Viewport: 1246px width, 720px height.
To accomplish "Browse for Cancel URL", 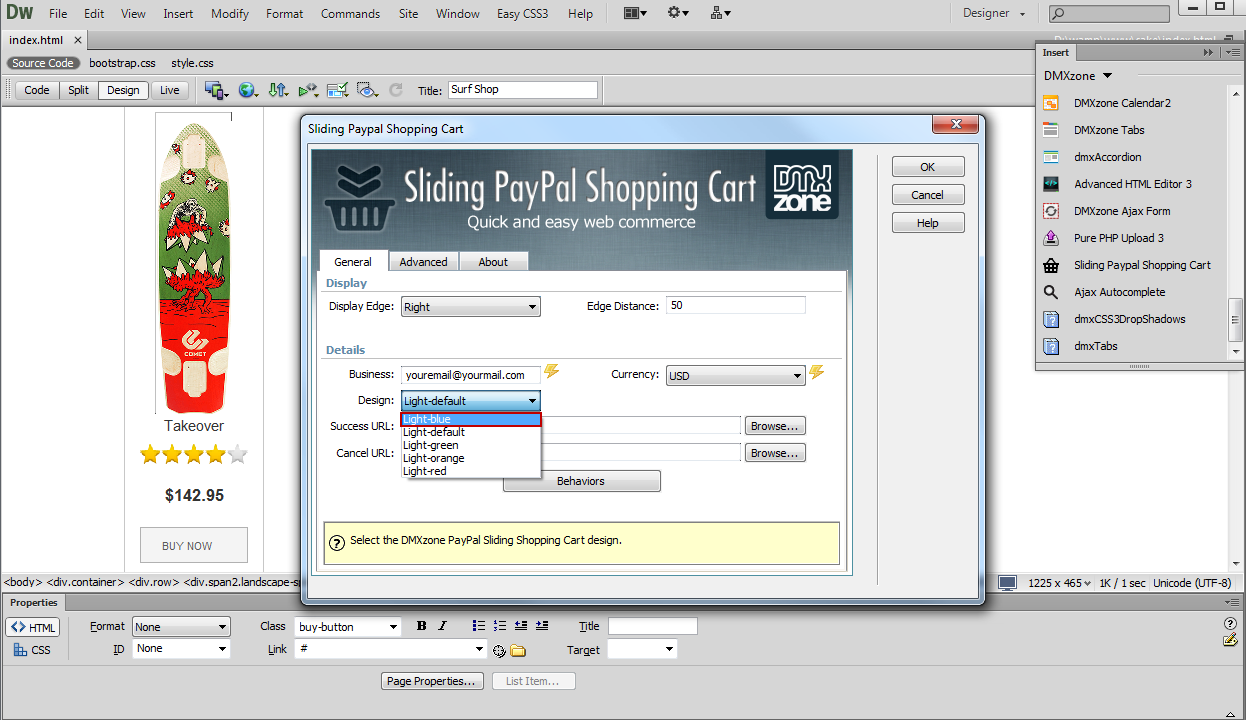I will (775, 453).
